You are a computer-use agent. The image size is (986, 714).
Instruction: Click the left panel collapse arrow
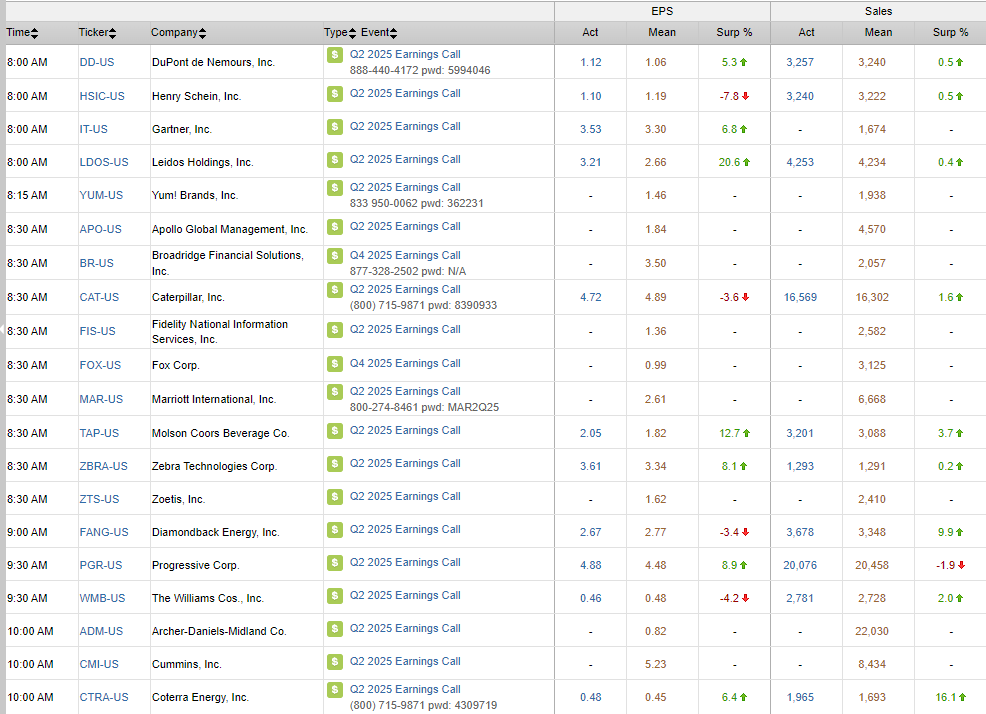pos(3,328)
